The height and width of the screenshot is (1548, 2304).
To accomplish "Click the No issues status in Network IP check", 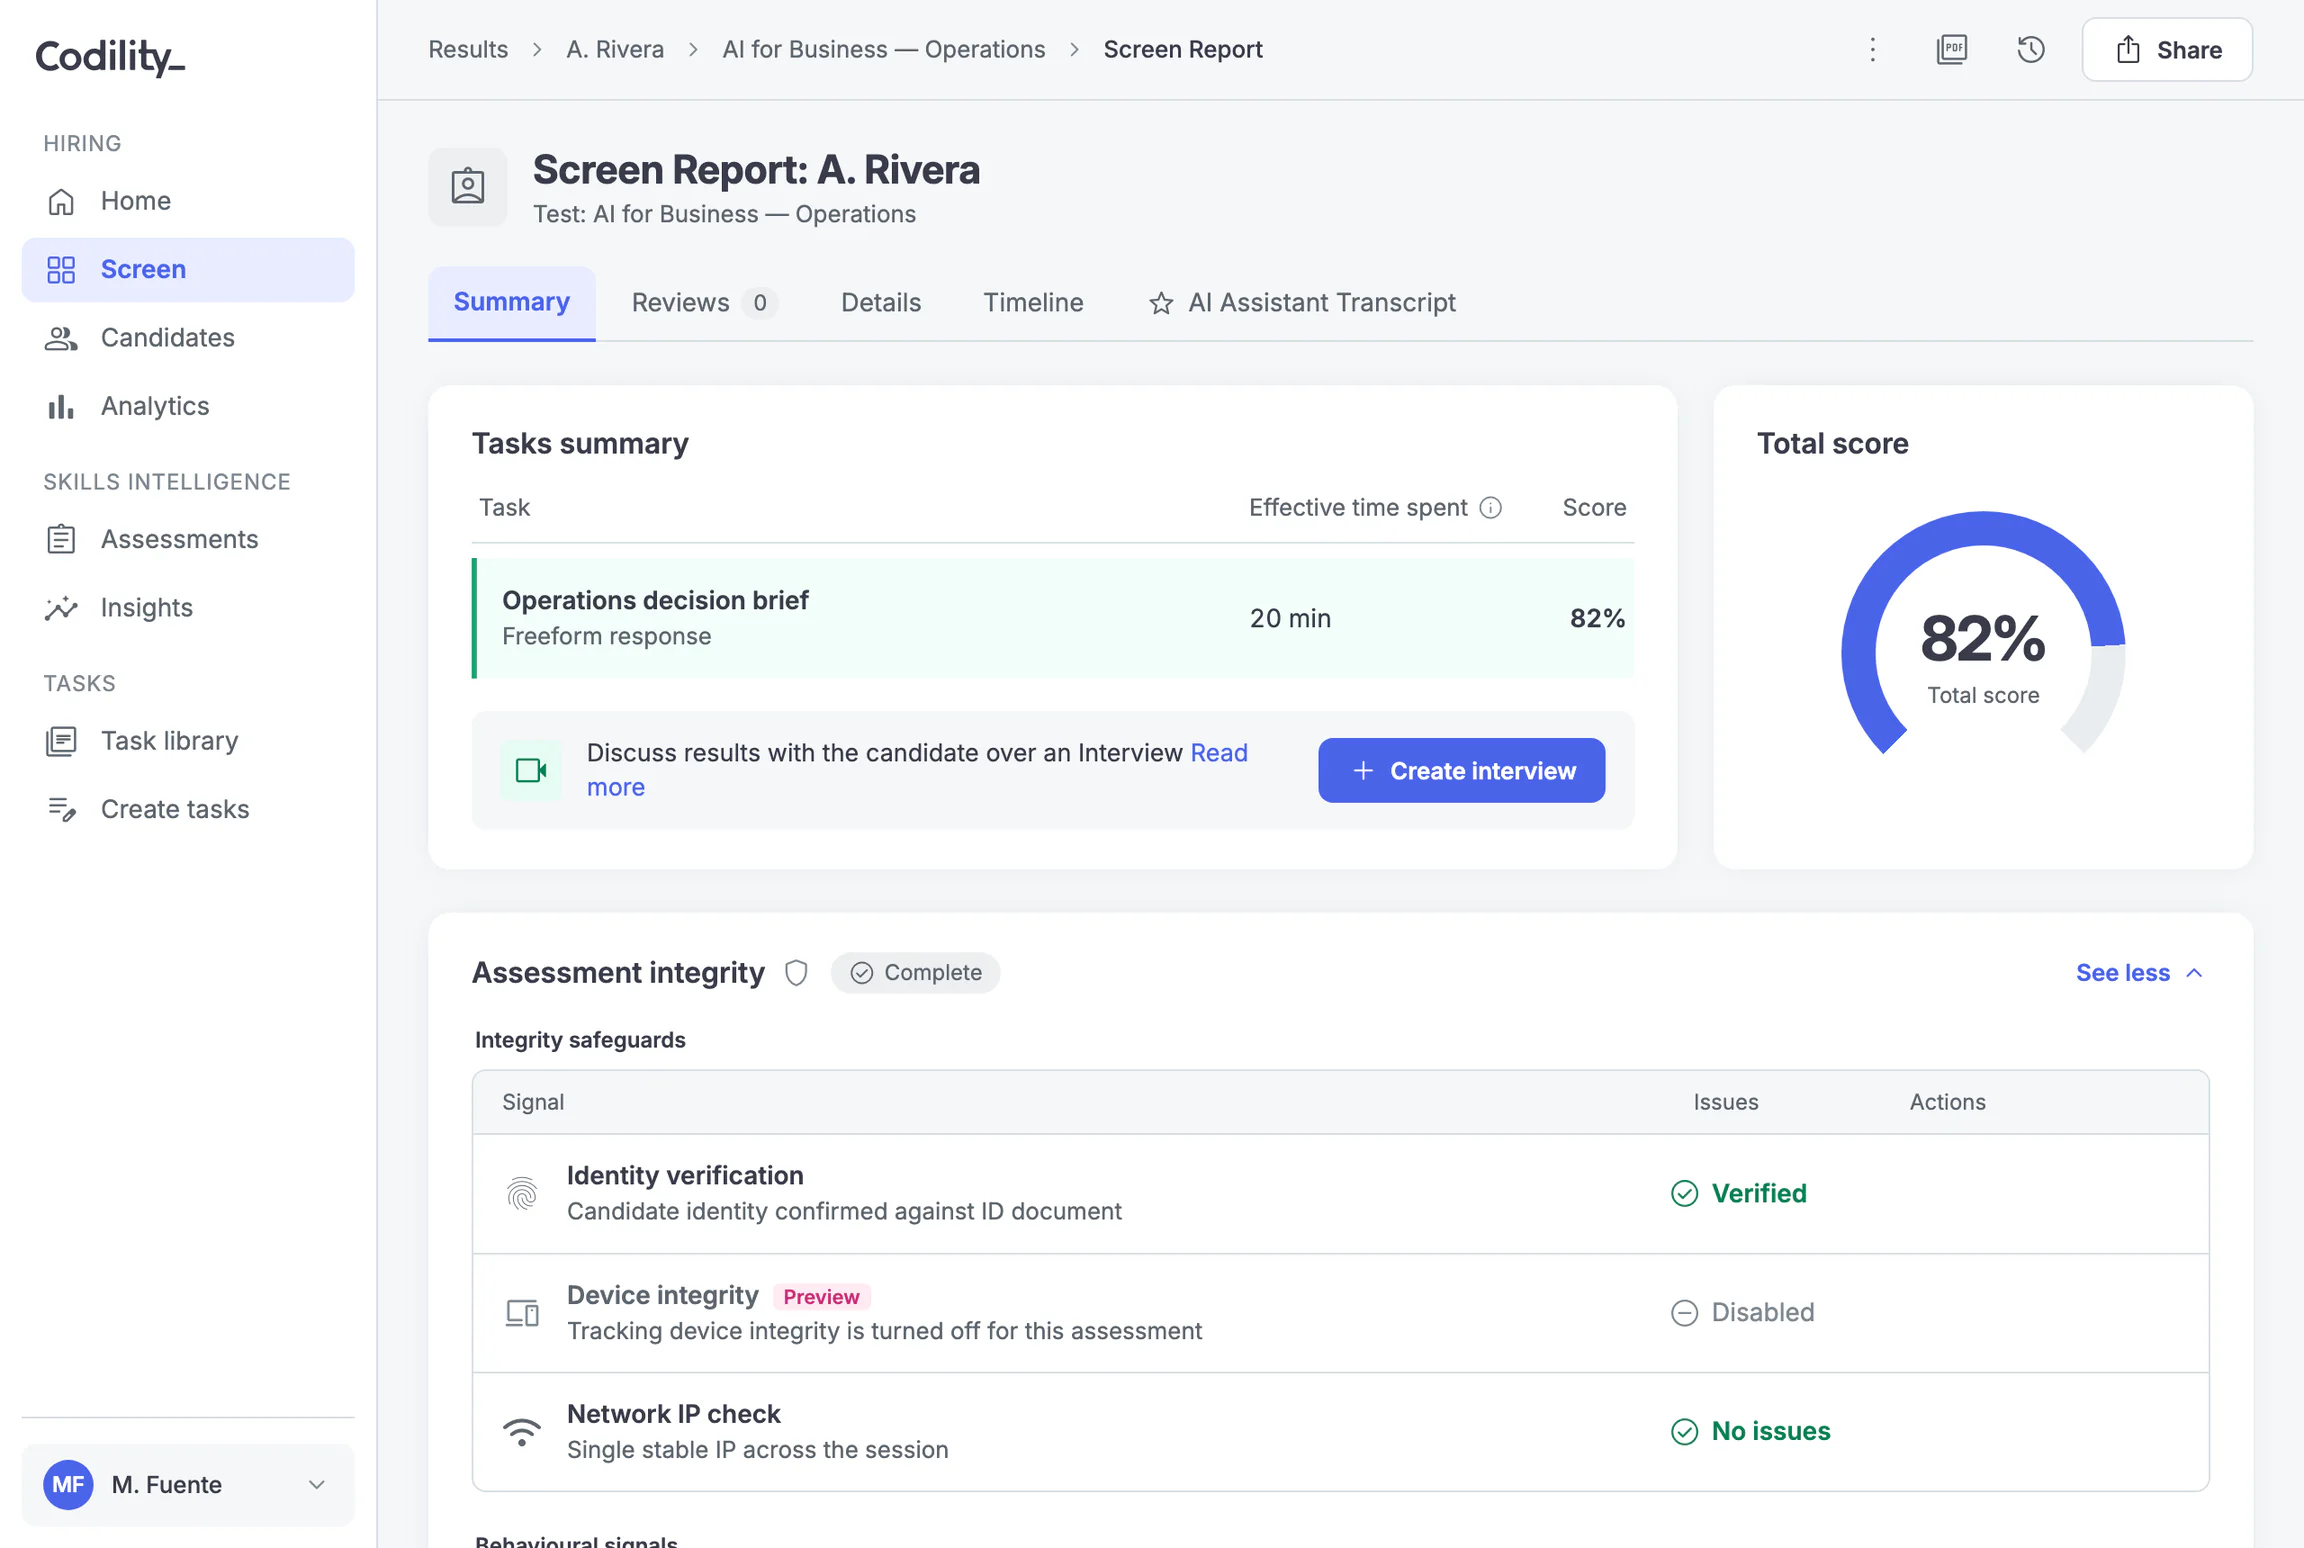I will [x=1750, y=1431].
